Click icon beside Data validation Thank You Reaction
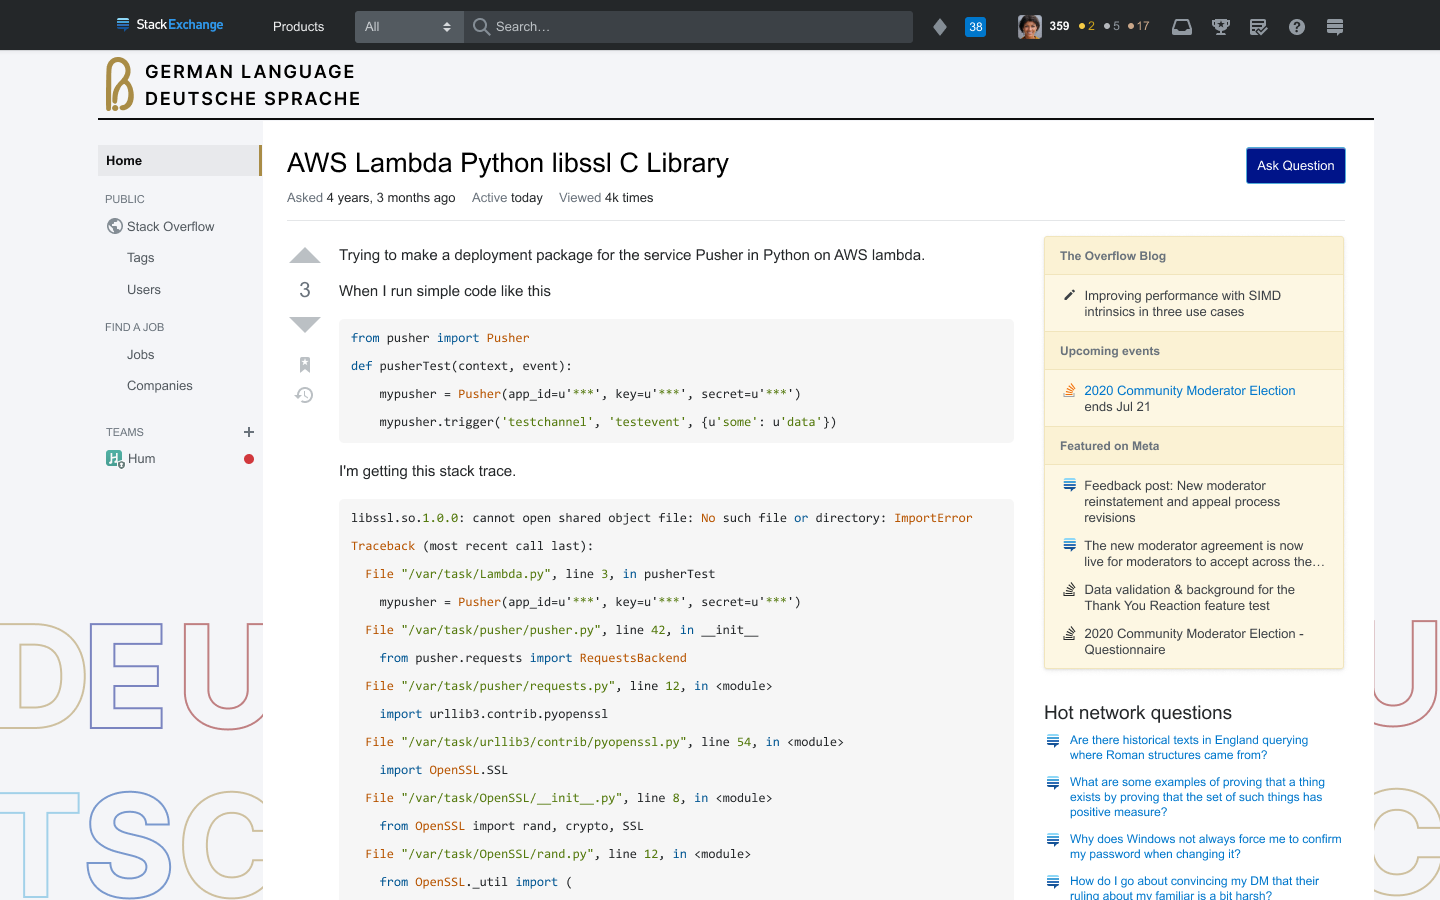The image size is (1440, 900). tap(1069, 589)
